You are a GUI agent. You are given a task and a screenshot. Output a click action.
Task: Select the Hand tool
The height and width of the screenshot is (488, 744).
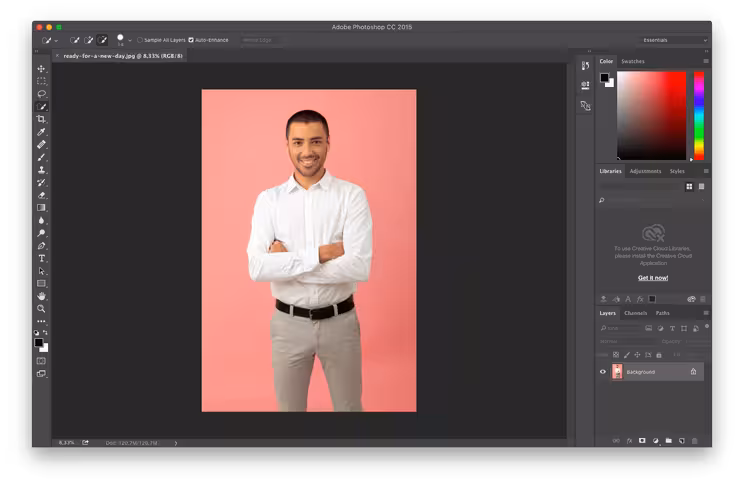[41, 296]
